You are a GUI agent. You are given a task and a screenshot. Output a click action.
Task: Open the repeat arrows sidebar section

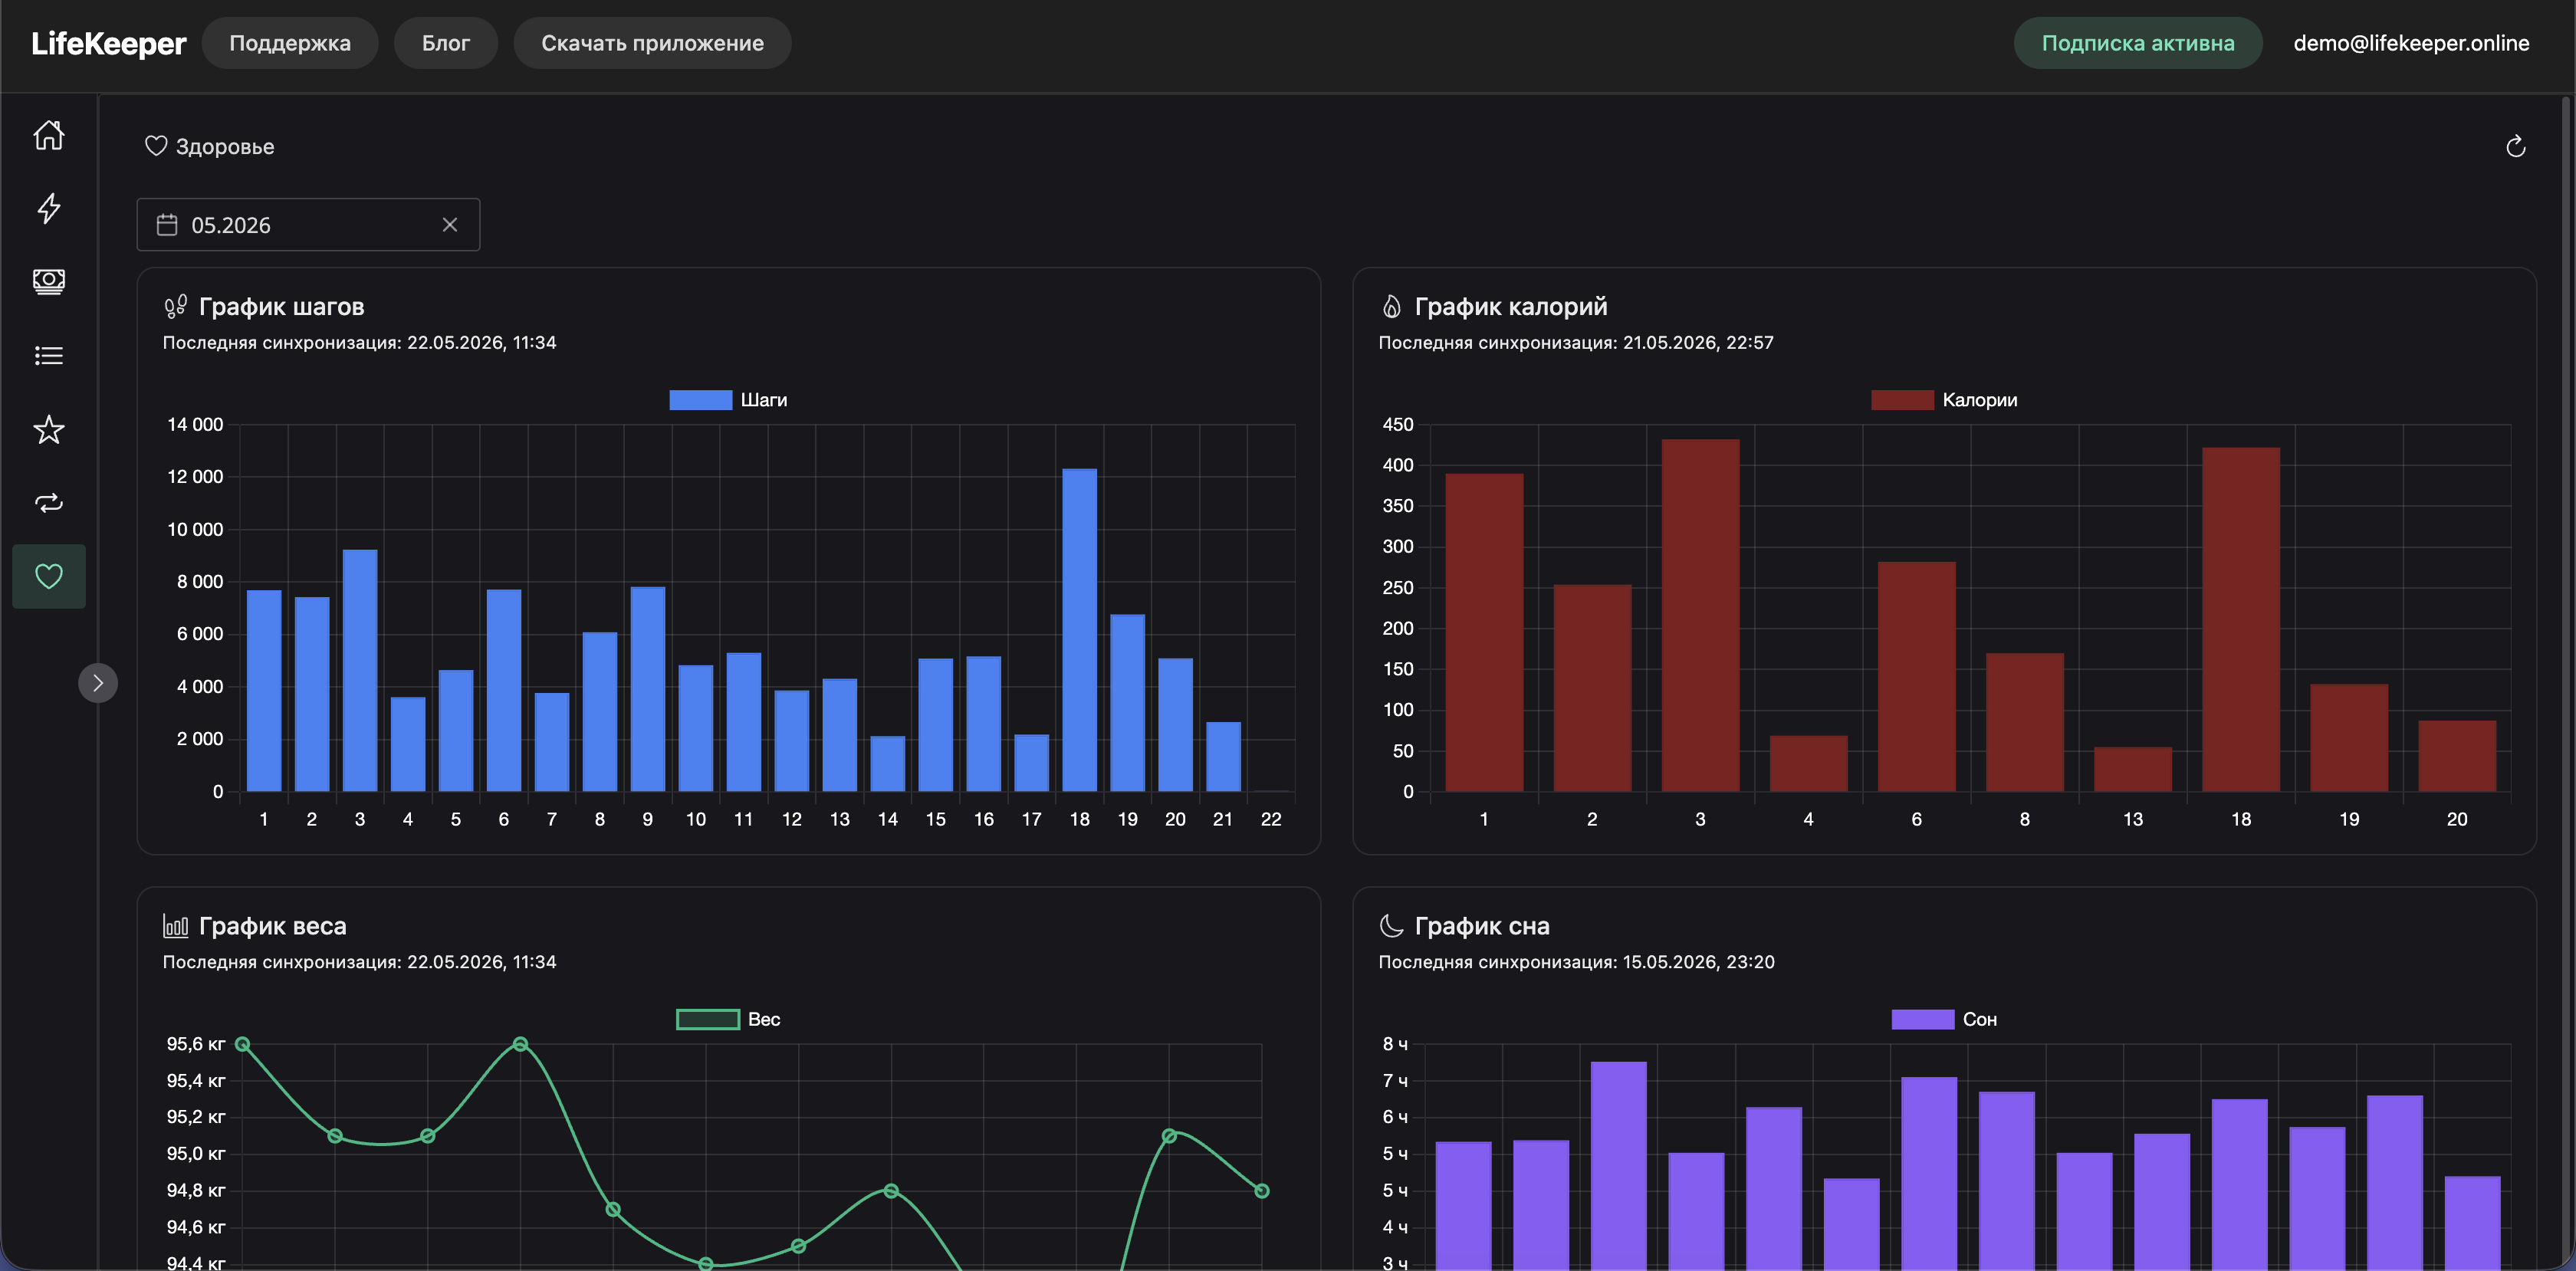point(49,502)
